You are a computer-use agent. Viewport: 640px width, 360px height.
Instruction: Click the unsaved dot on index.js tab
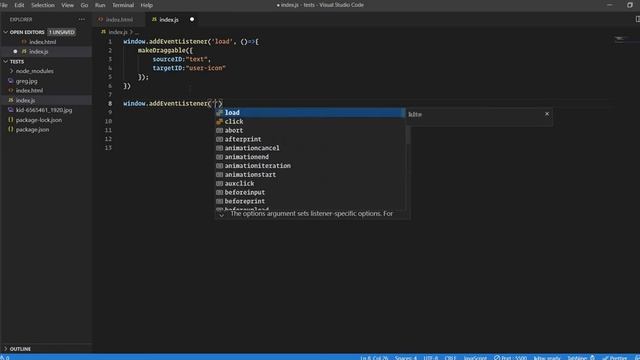[x=192, y=19]
